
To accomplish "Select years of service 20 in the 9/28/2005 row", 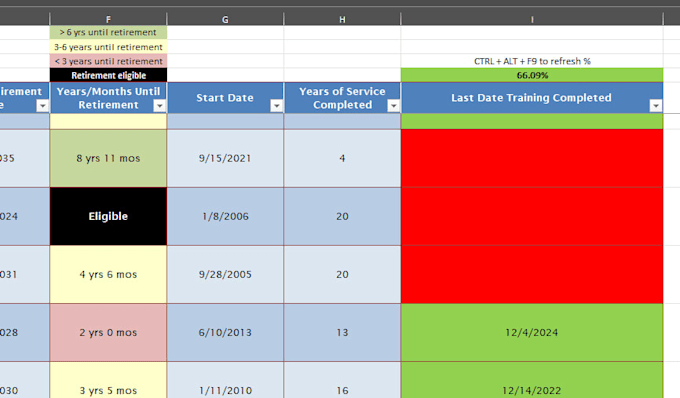I will 342,274.
